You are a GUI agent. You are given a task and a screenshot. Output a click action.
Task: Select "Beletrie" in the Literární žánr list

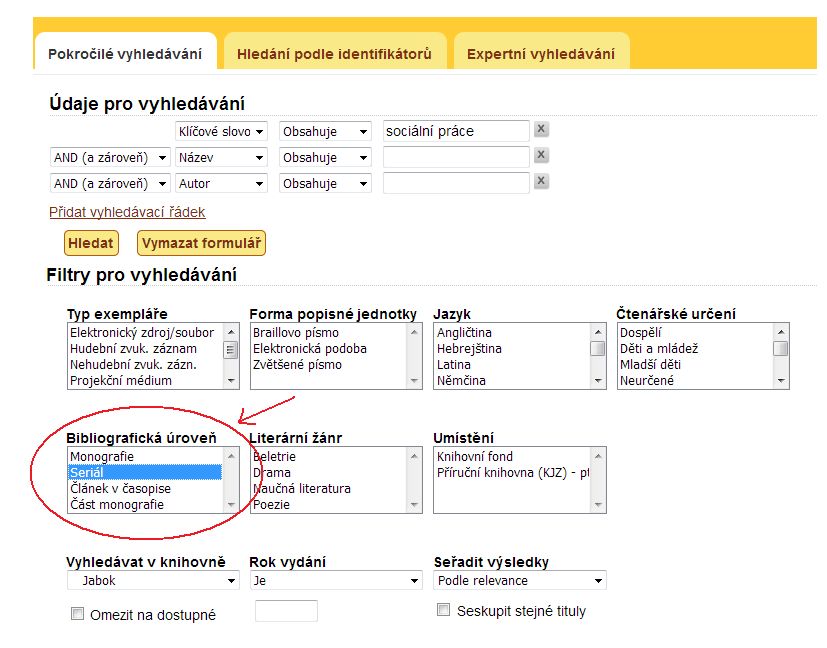click(x=290, y=456)
